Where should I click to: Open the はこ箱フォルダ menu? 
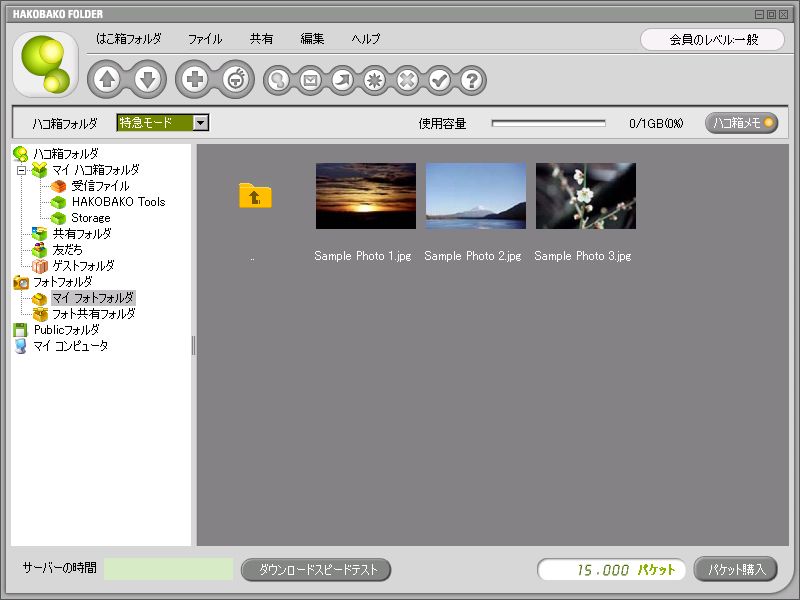coord(129,39)
